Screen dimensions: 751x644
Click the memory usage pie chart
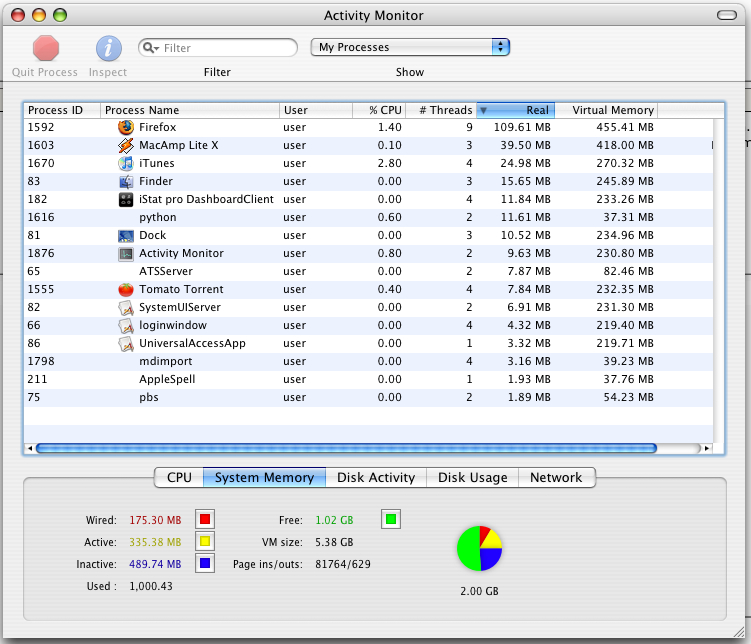[479, 549]
